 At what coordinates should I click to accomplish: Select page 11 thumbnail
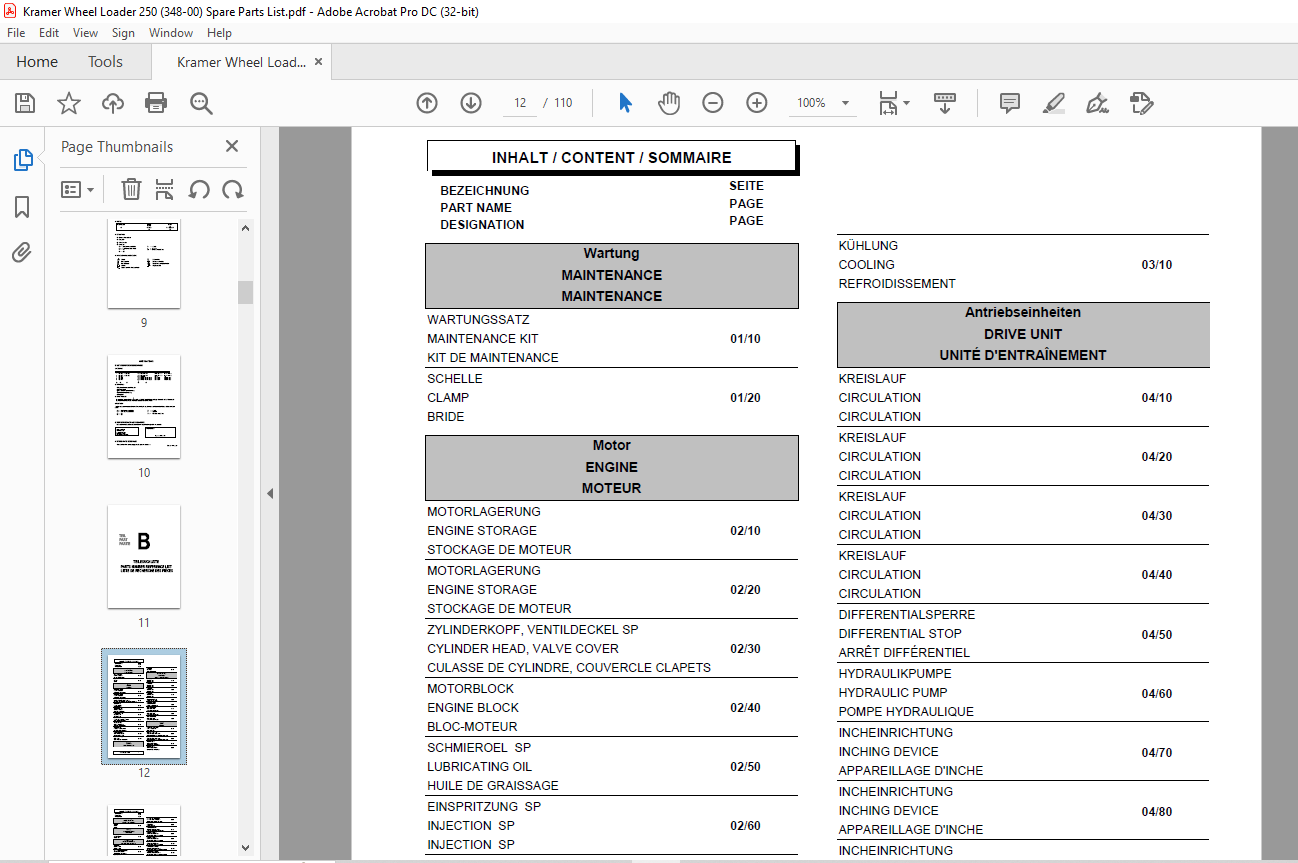click(144, 556)
